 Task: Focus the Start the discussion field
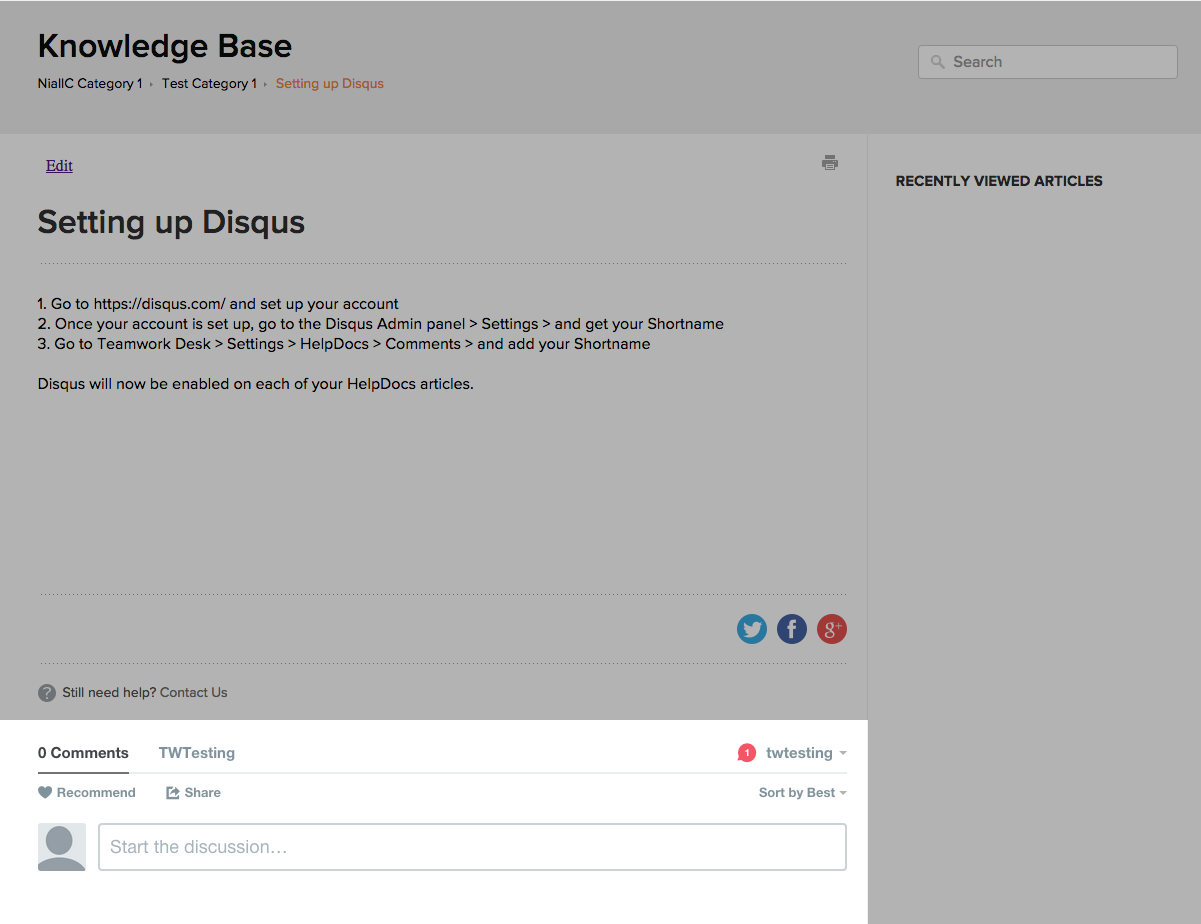tap(472, 847)
